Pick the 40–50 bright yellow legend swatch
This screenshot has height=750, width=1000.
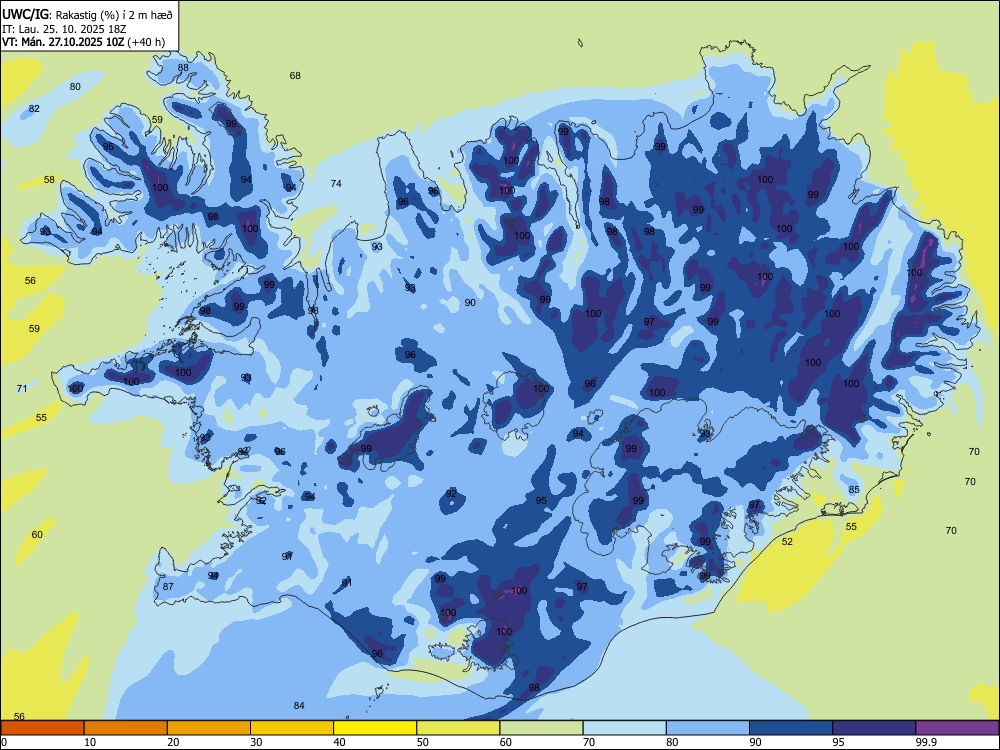coord(375,728)
